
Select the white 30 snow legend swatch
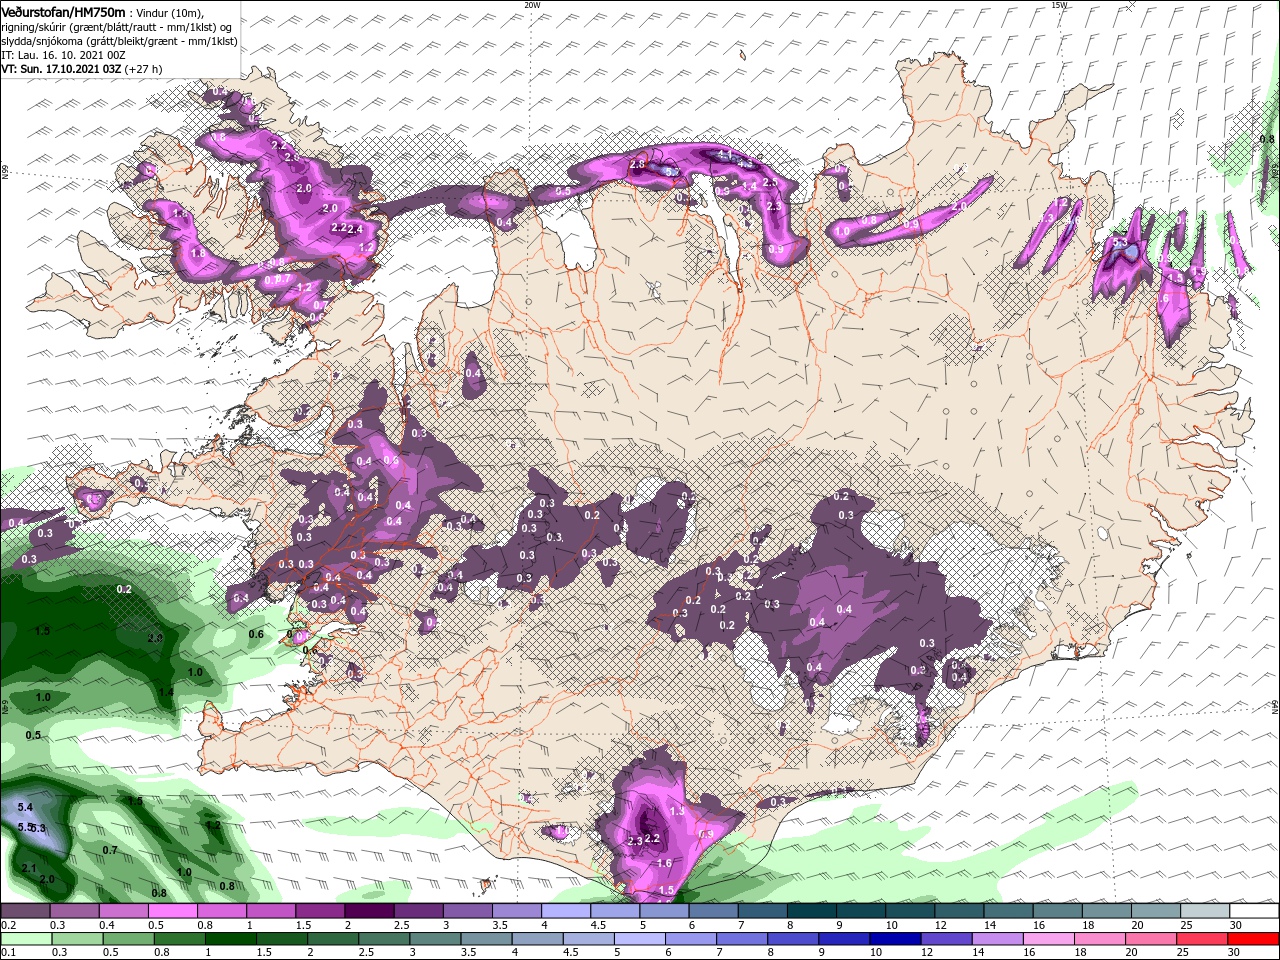pyautogui.click(x=1255, y=911)
